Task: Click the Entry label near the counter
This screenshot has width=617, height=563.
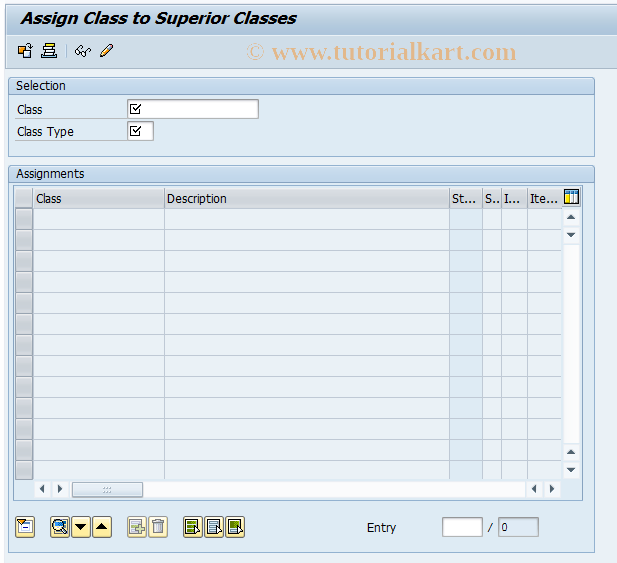Action: point(381,528)
